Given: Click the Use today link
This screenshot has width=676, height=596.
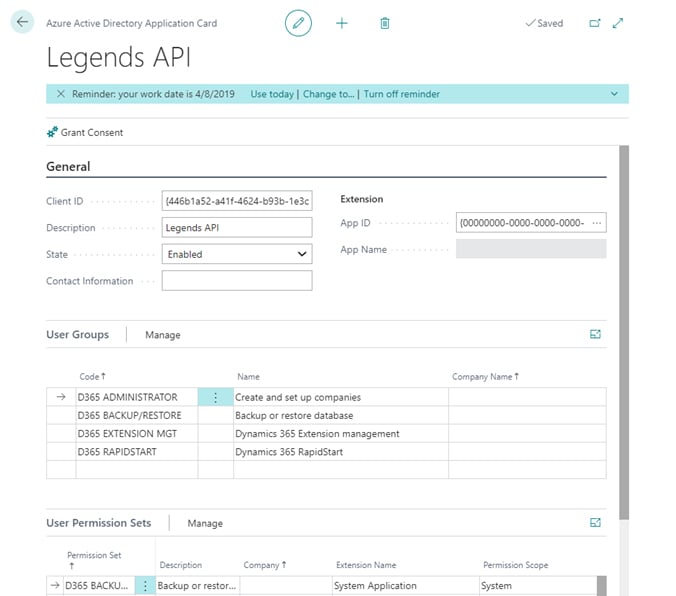Looking at the screenshot, I should point(272,94).
